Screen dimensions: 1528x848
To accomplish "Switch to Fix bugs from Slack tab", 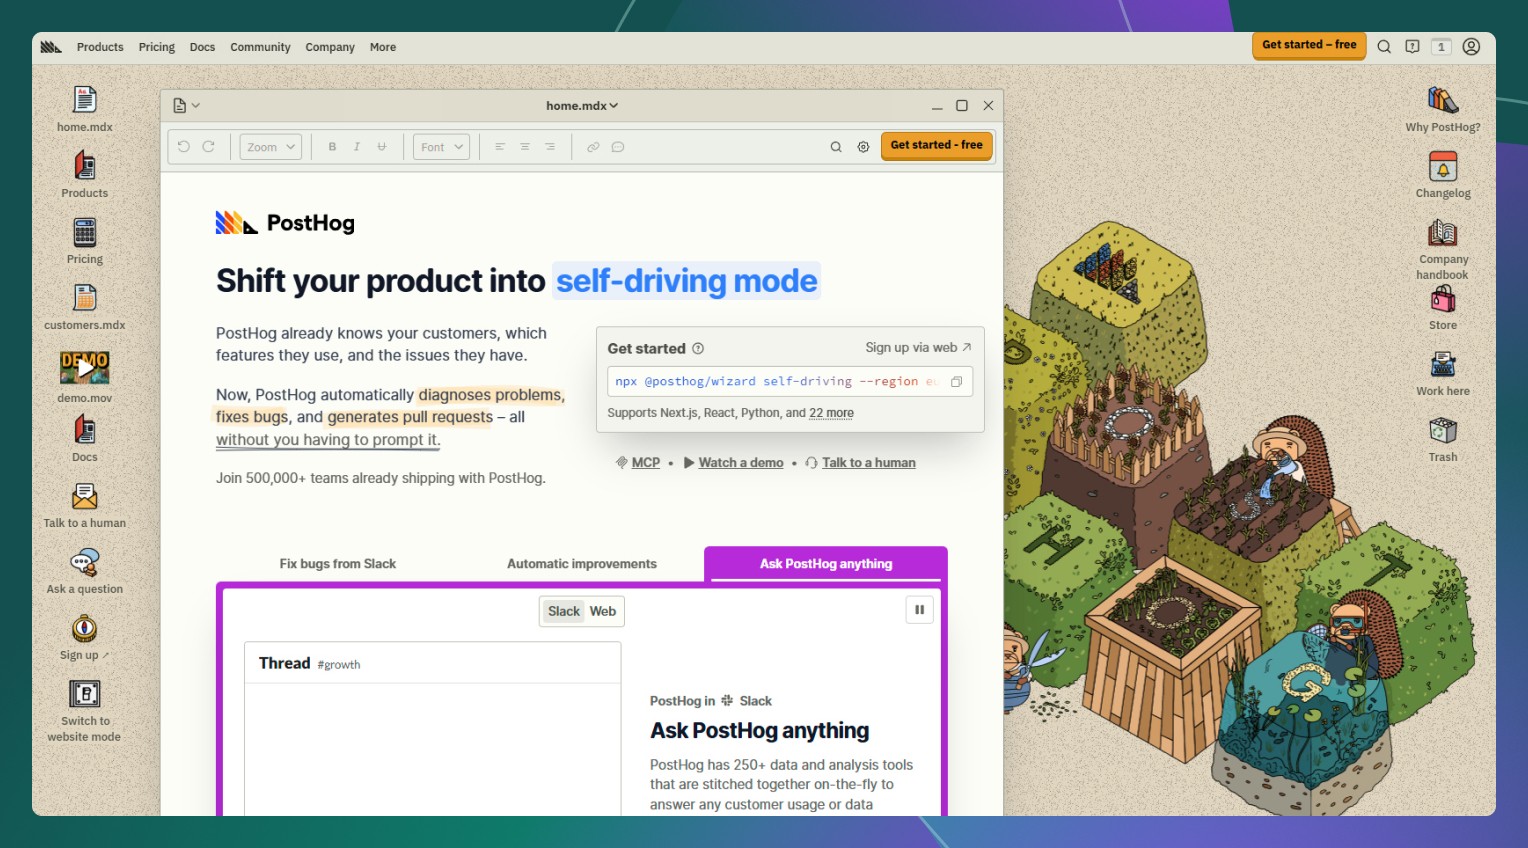I will 338,564.
